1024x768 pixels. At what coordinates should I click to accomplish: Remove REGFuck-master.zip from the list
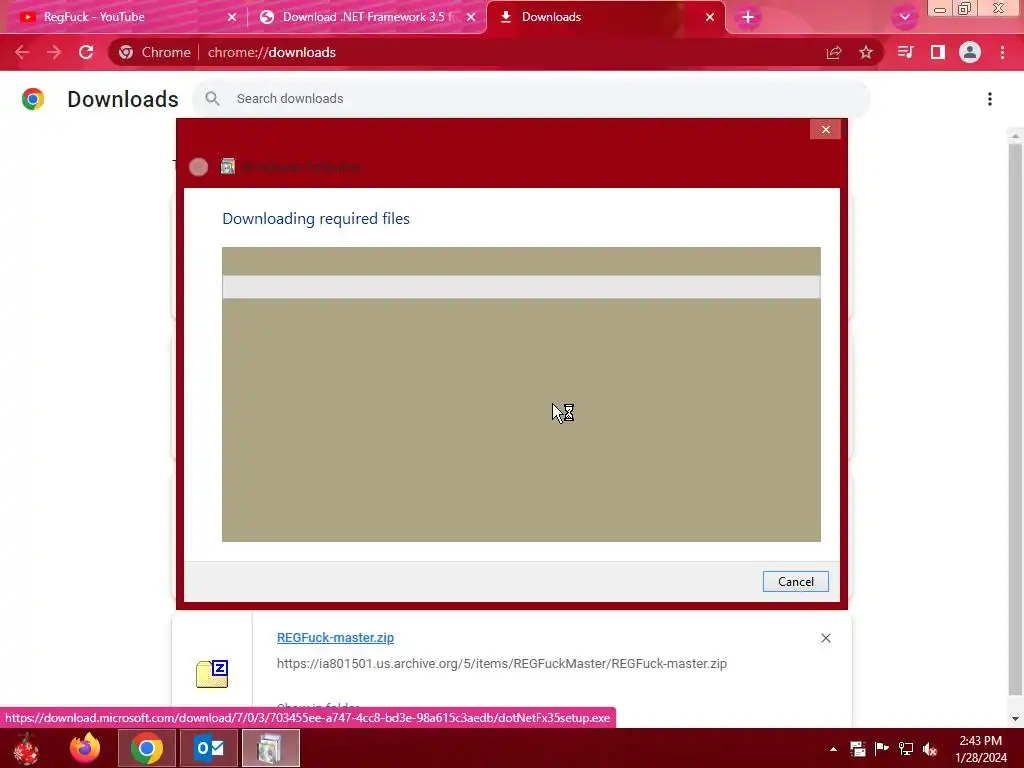(825, 638)
